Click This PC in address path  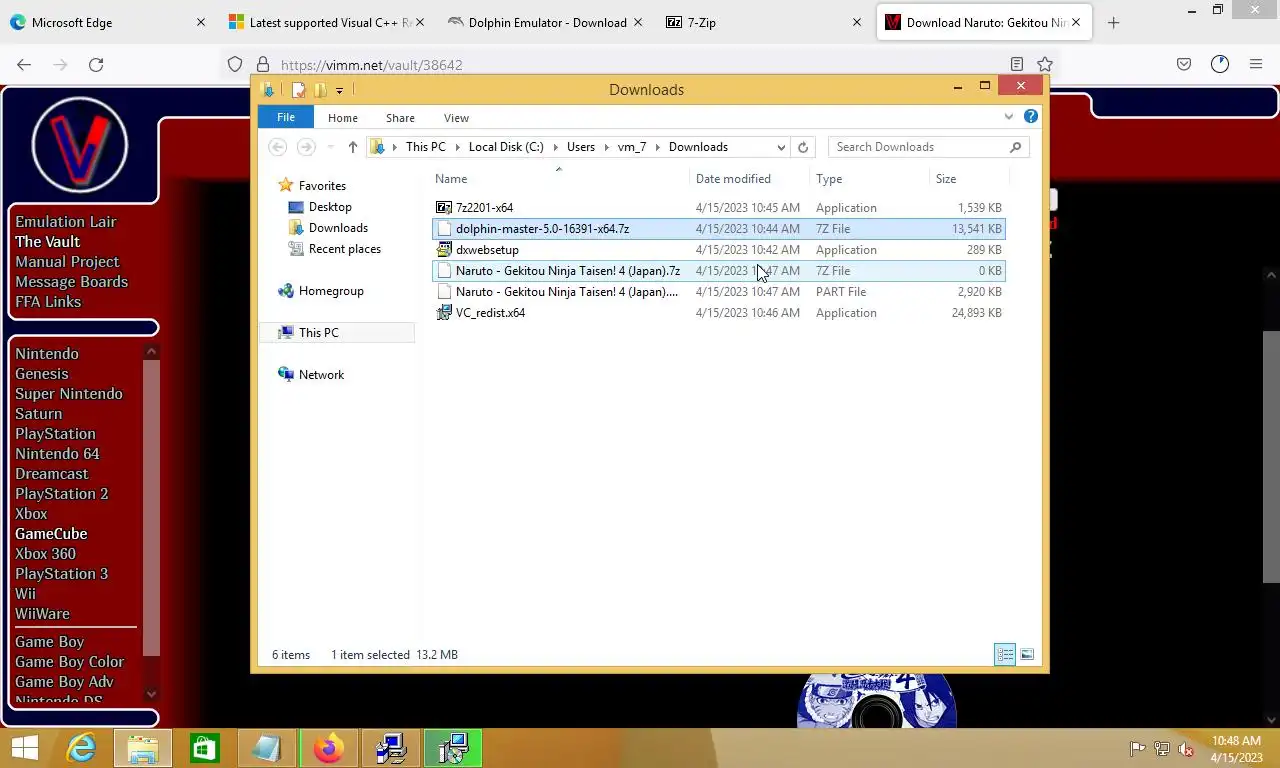tap(426, 147)
